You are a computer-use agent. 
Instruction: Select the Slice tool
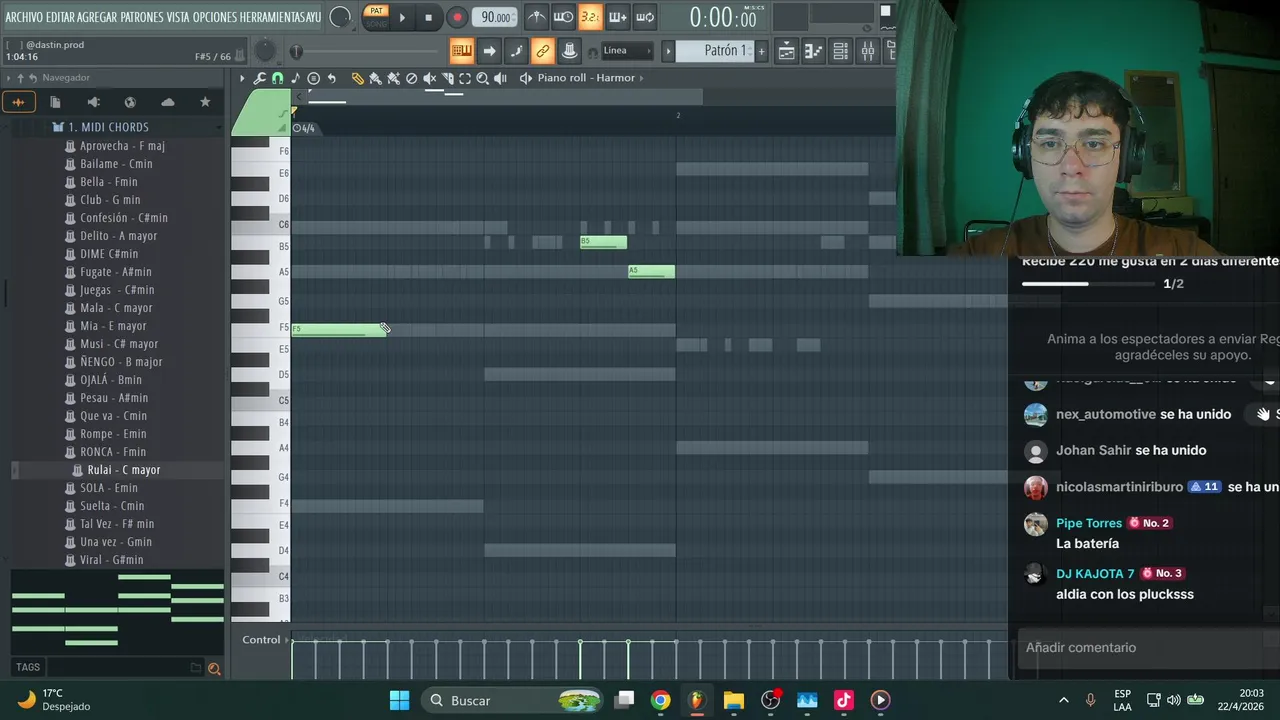click(x=447, y=78)
